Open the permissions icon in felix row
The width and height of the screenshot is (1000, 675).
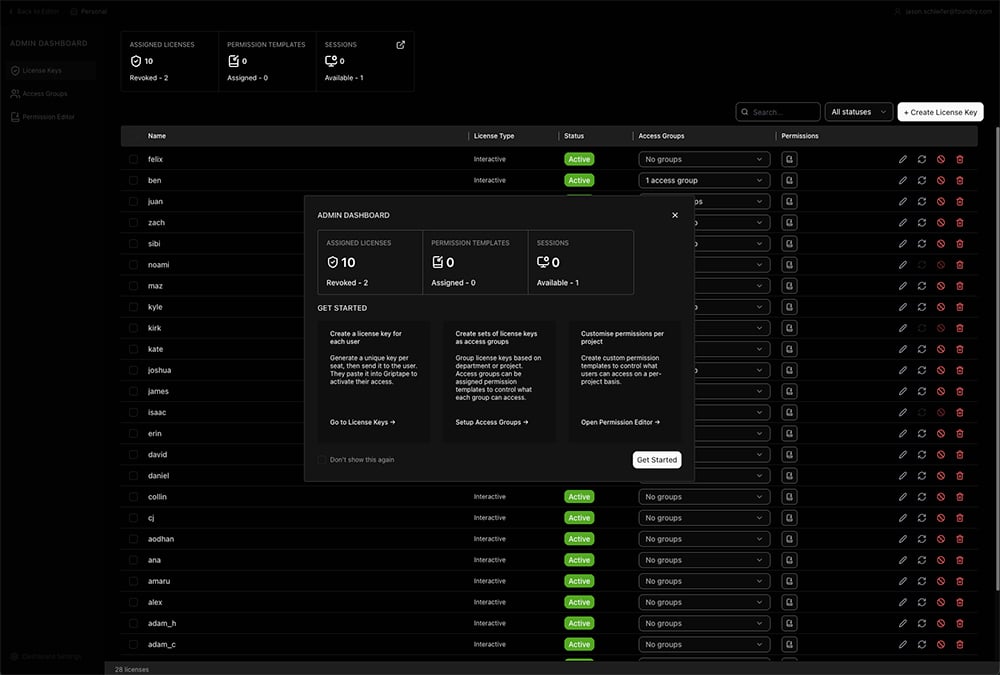(789, 159)
